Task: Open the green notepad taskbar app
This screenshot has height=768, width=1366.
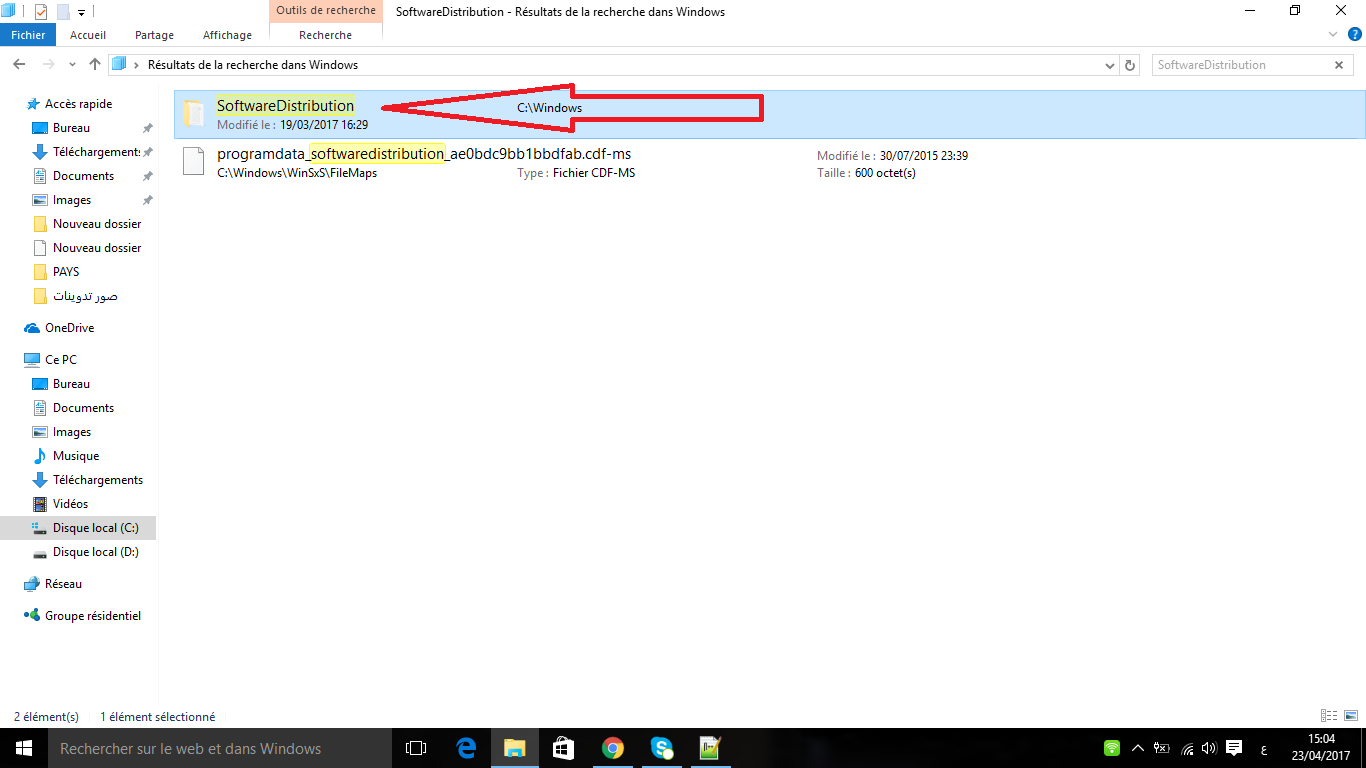Action: [x=711, y=748]
